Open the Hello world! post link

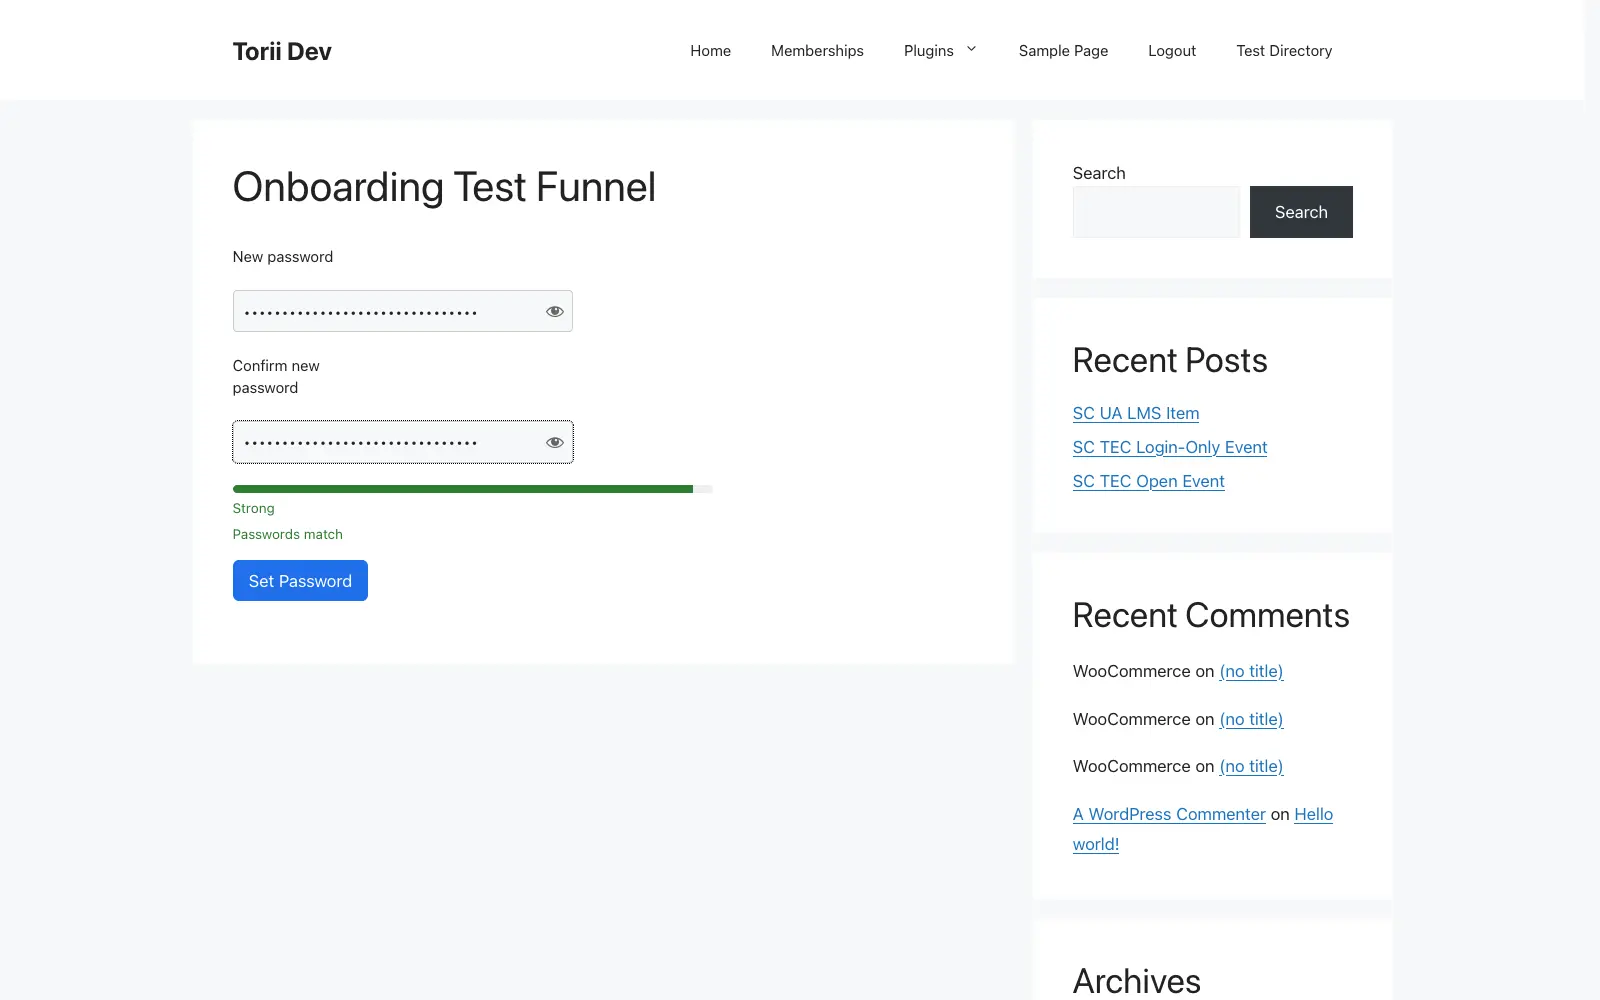[x=1203, y=829]
